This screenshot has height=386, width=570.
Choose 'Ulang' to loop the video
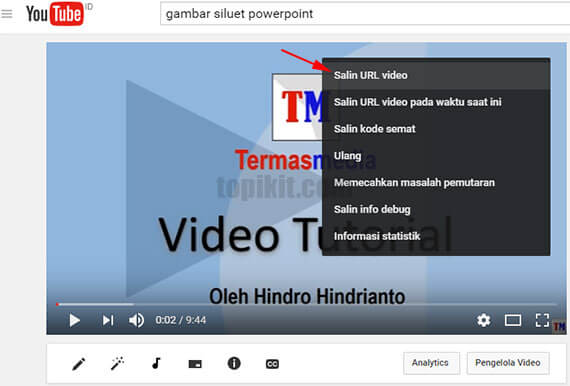(436, 156)
